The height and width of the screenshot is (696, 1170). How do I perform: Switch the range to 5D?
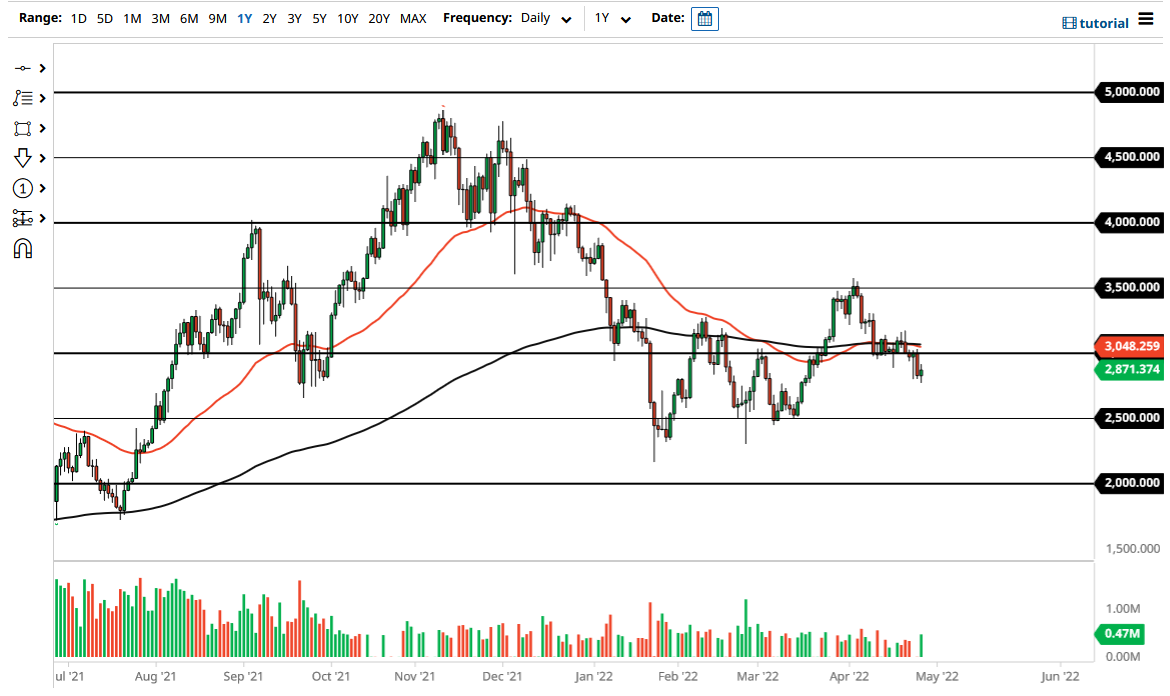(104, 18)
